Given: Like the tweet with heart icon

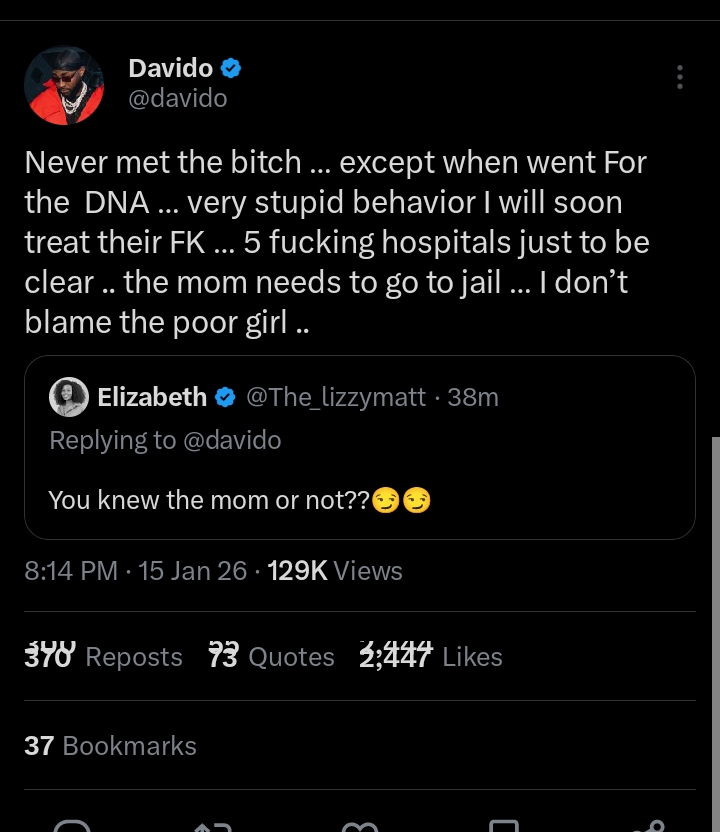Looking at the screenshot, I should point(359,826).
